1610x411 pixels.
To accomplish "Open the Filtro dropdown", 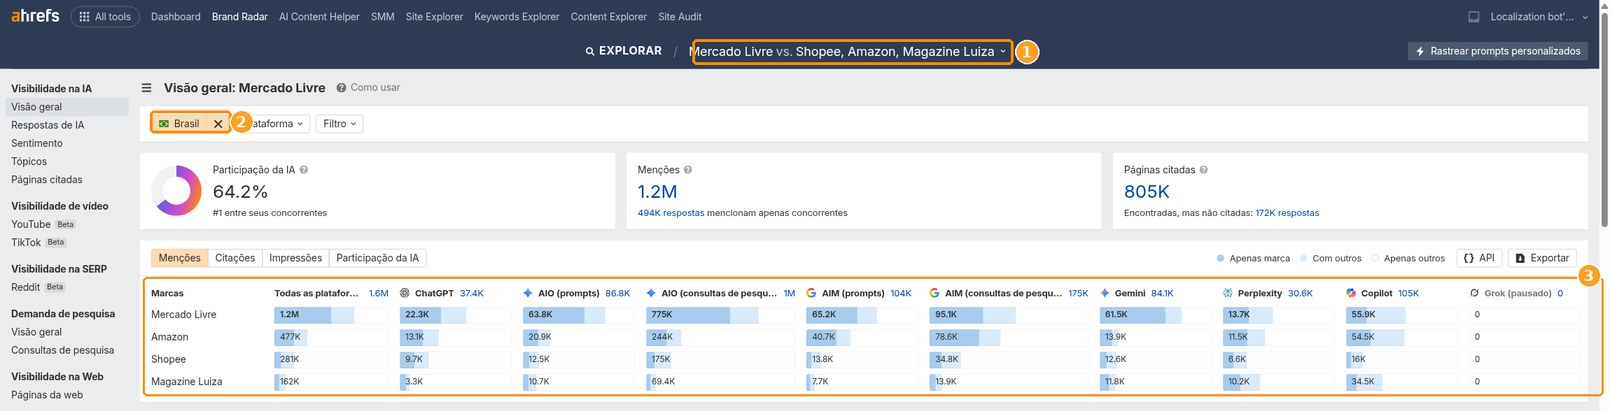I will [x=339, y=124].
